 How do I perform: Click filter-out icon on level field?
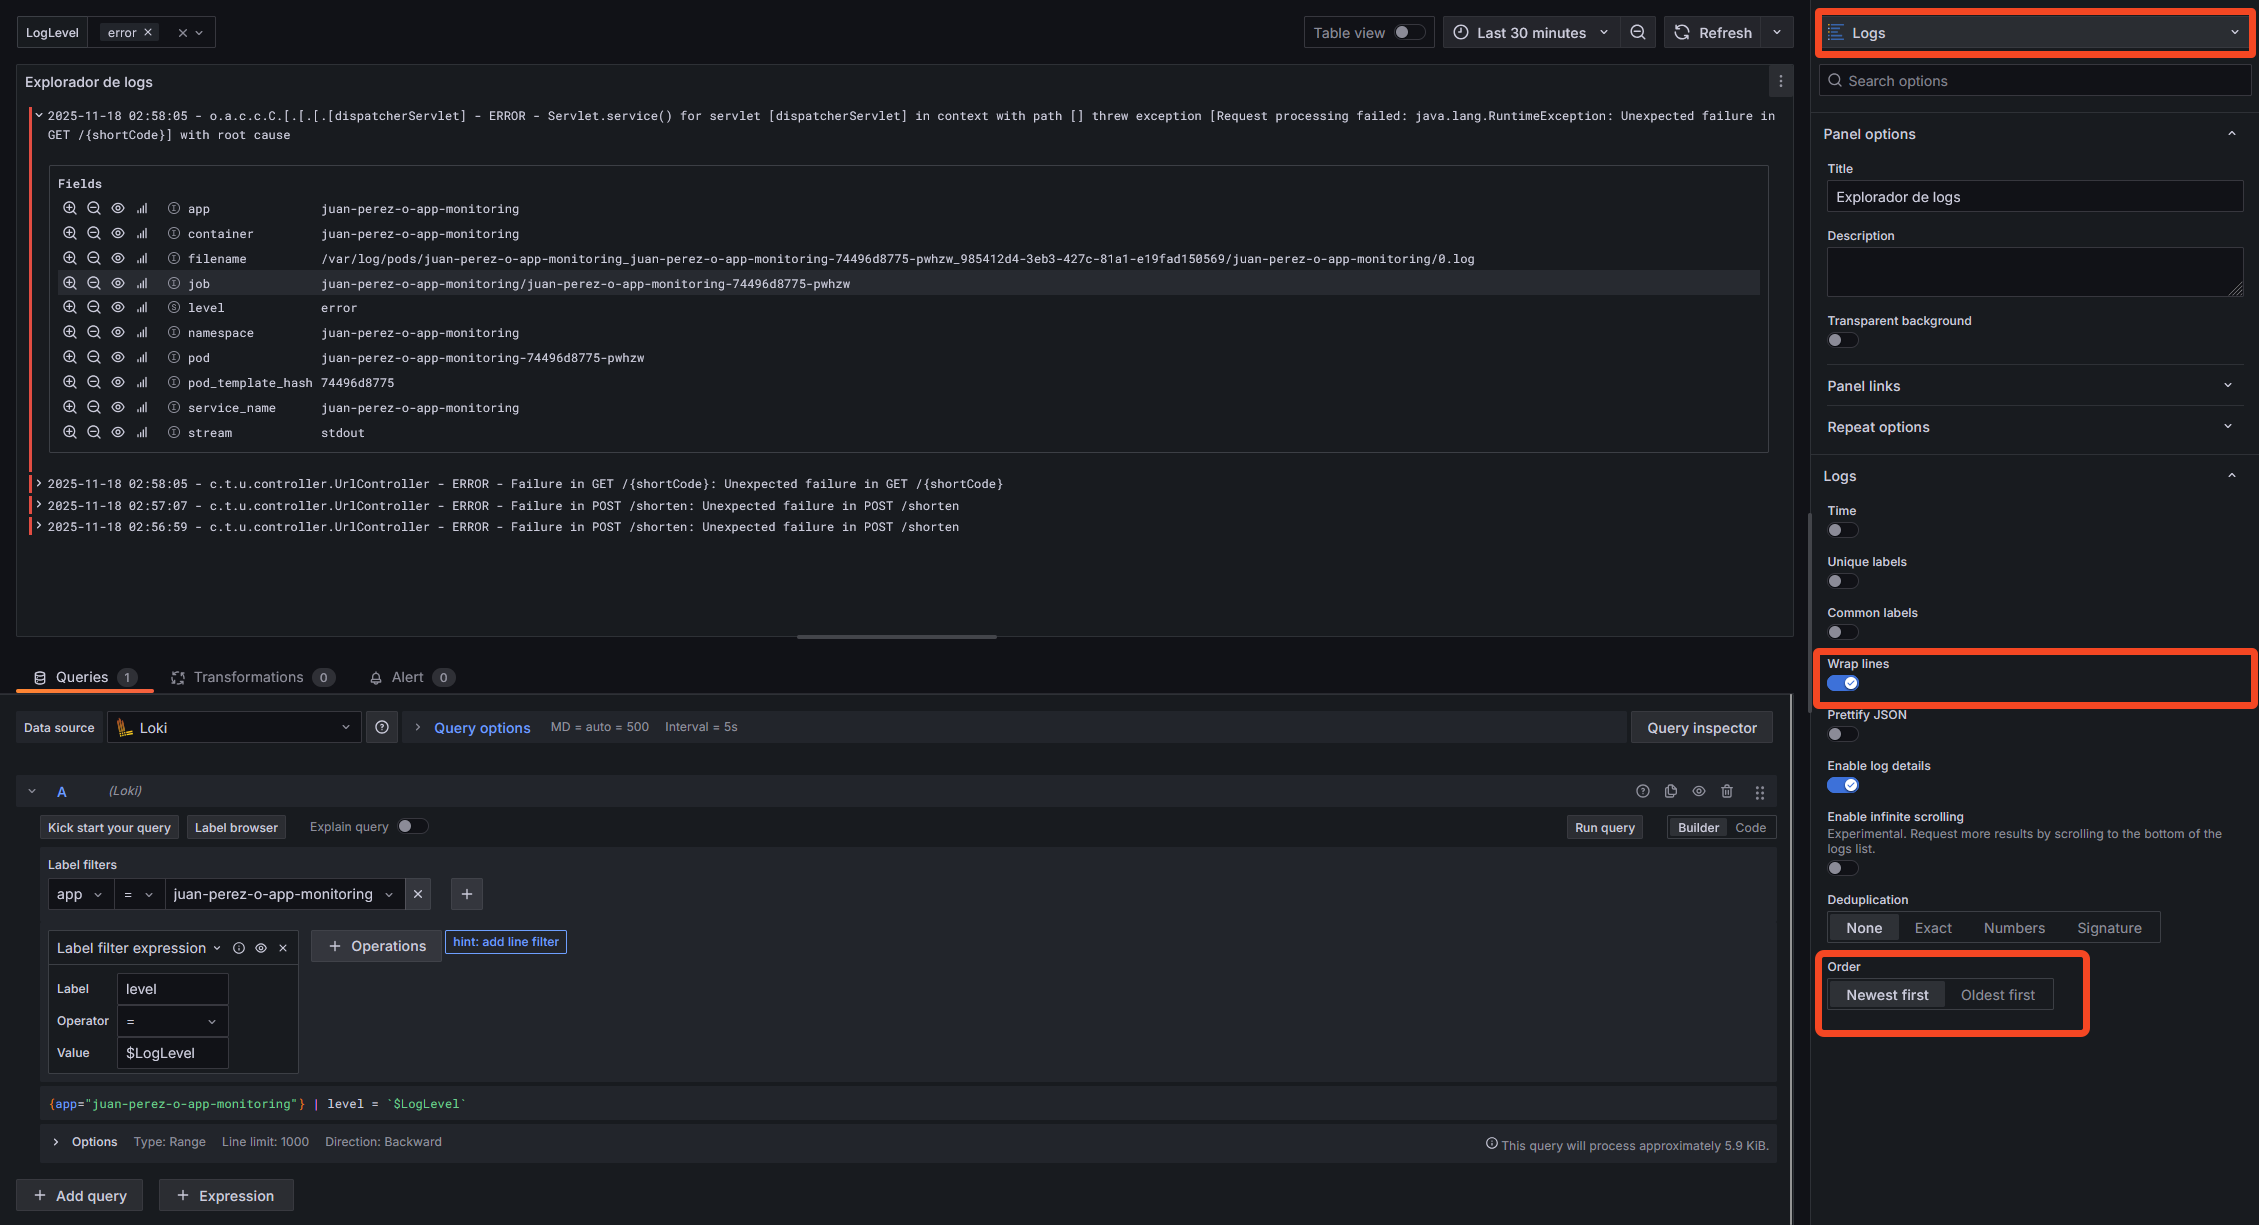[94, 308]
